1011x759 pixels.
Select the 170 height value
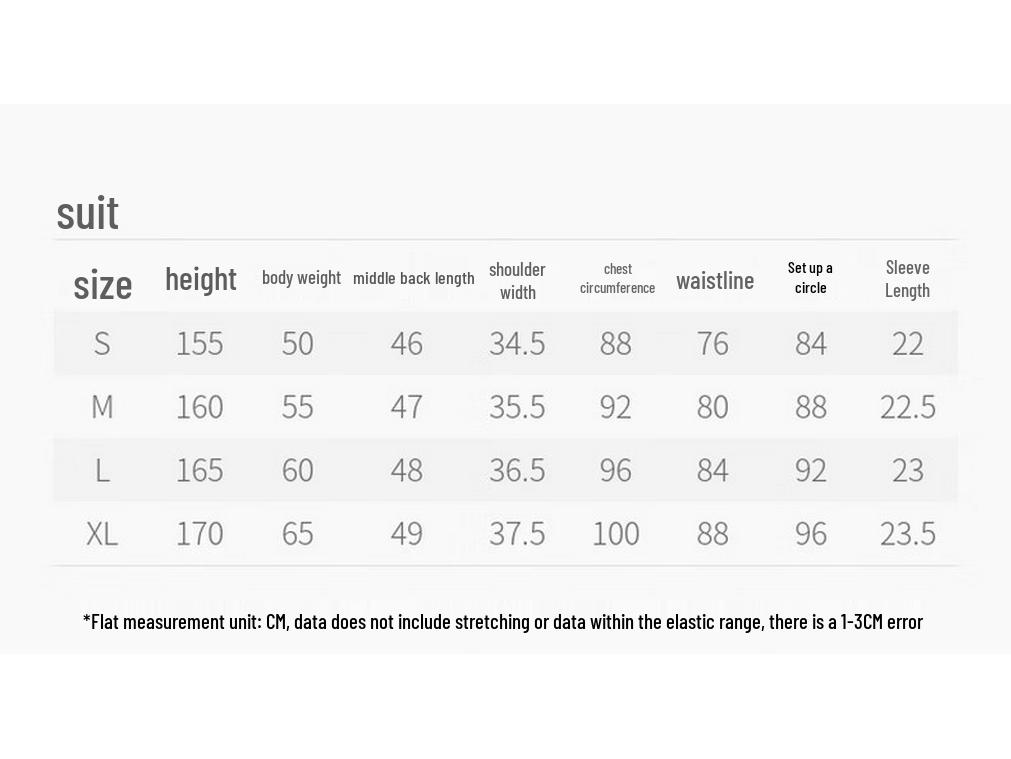pyautogui.click(x=200, y=534)
